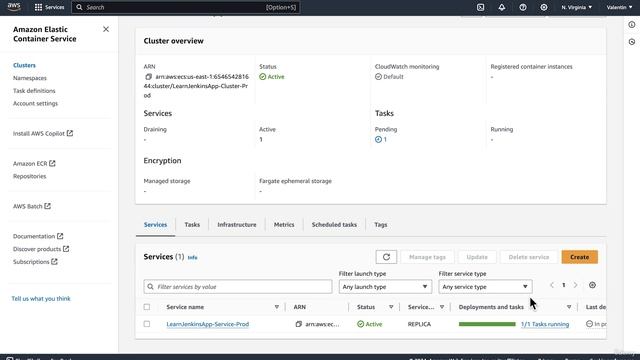Open the Discover products link
Viewport: 640px width, 360px height.
(x=41, y=249)
